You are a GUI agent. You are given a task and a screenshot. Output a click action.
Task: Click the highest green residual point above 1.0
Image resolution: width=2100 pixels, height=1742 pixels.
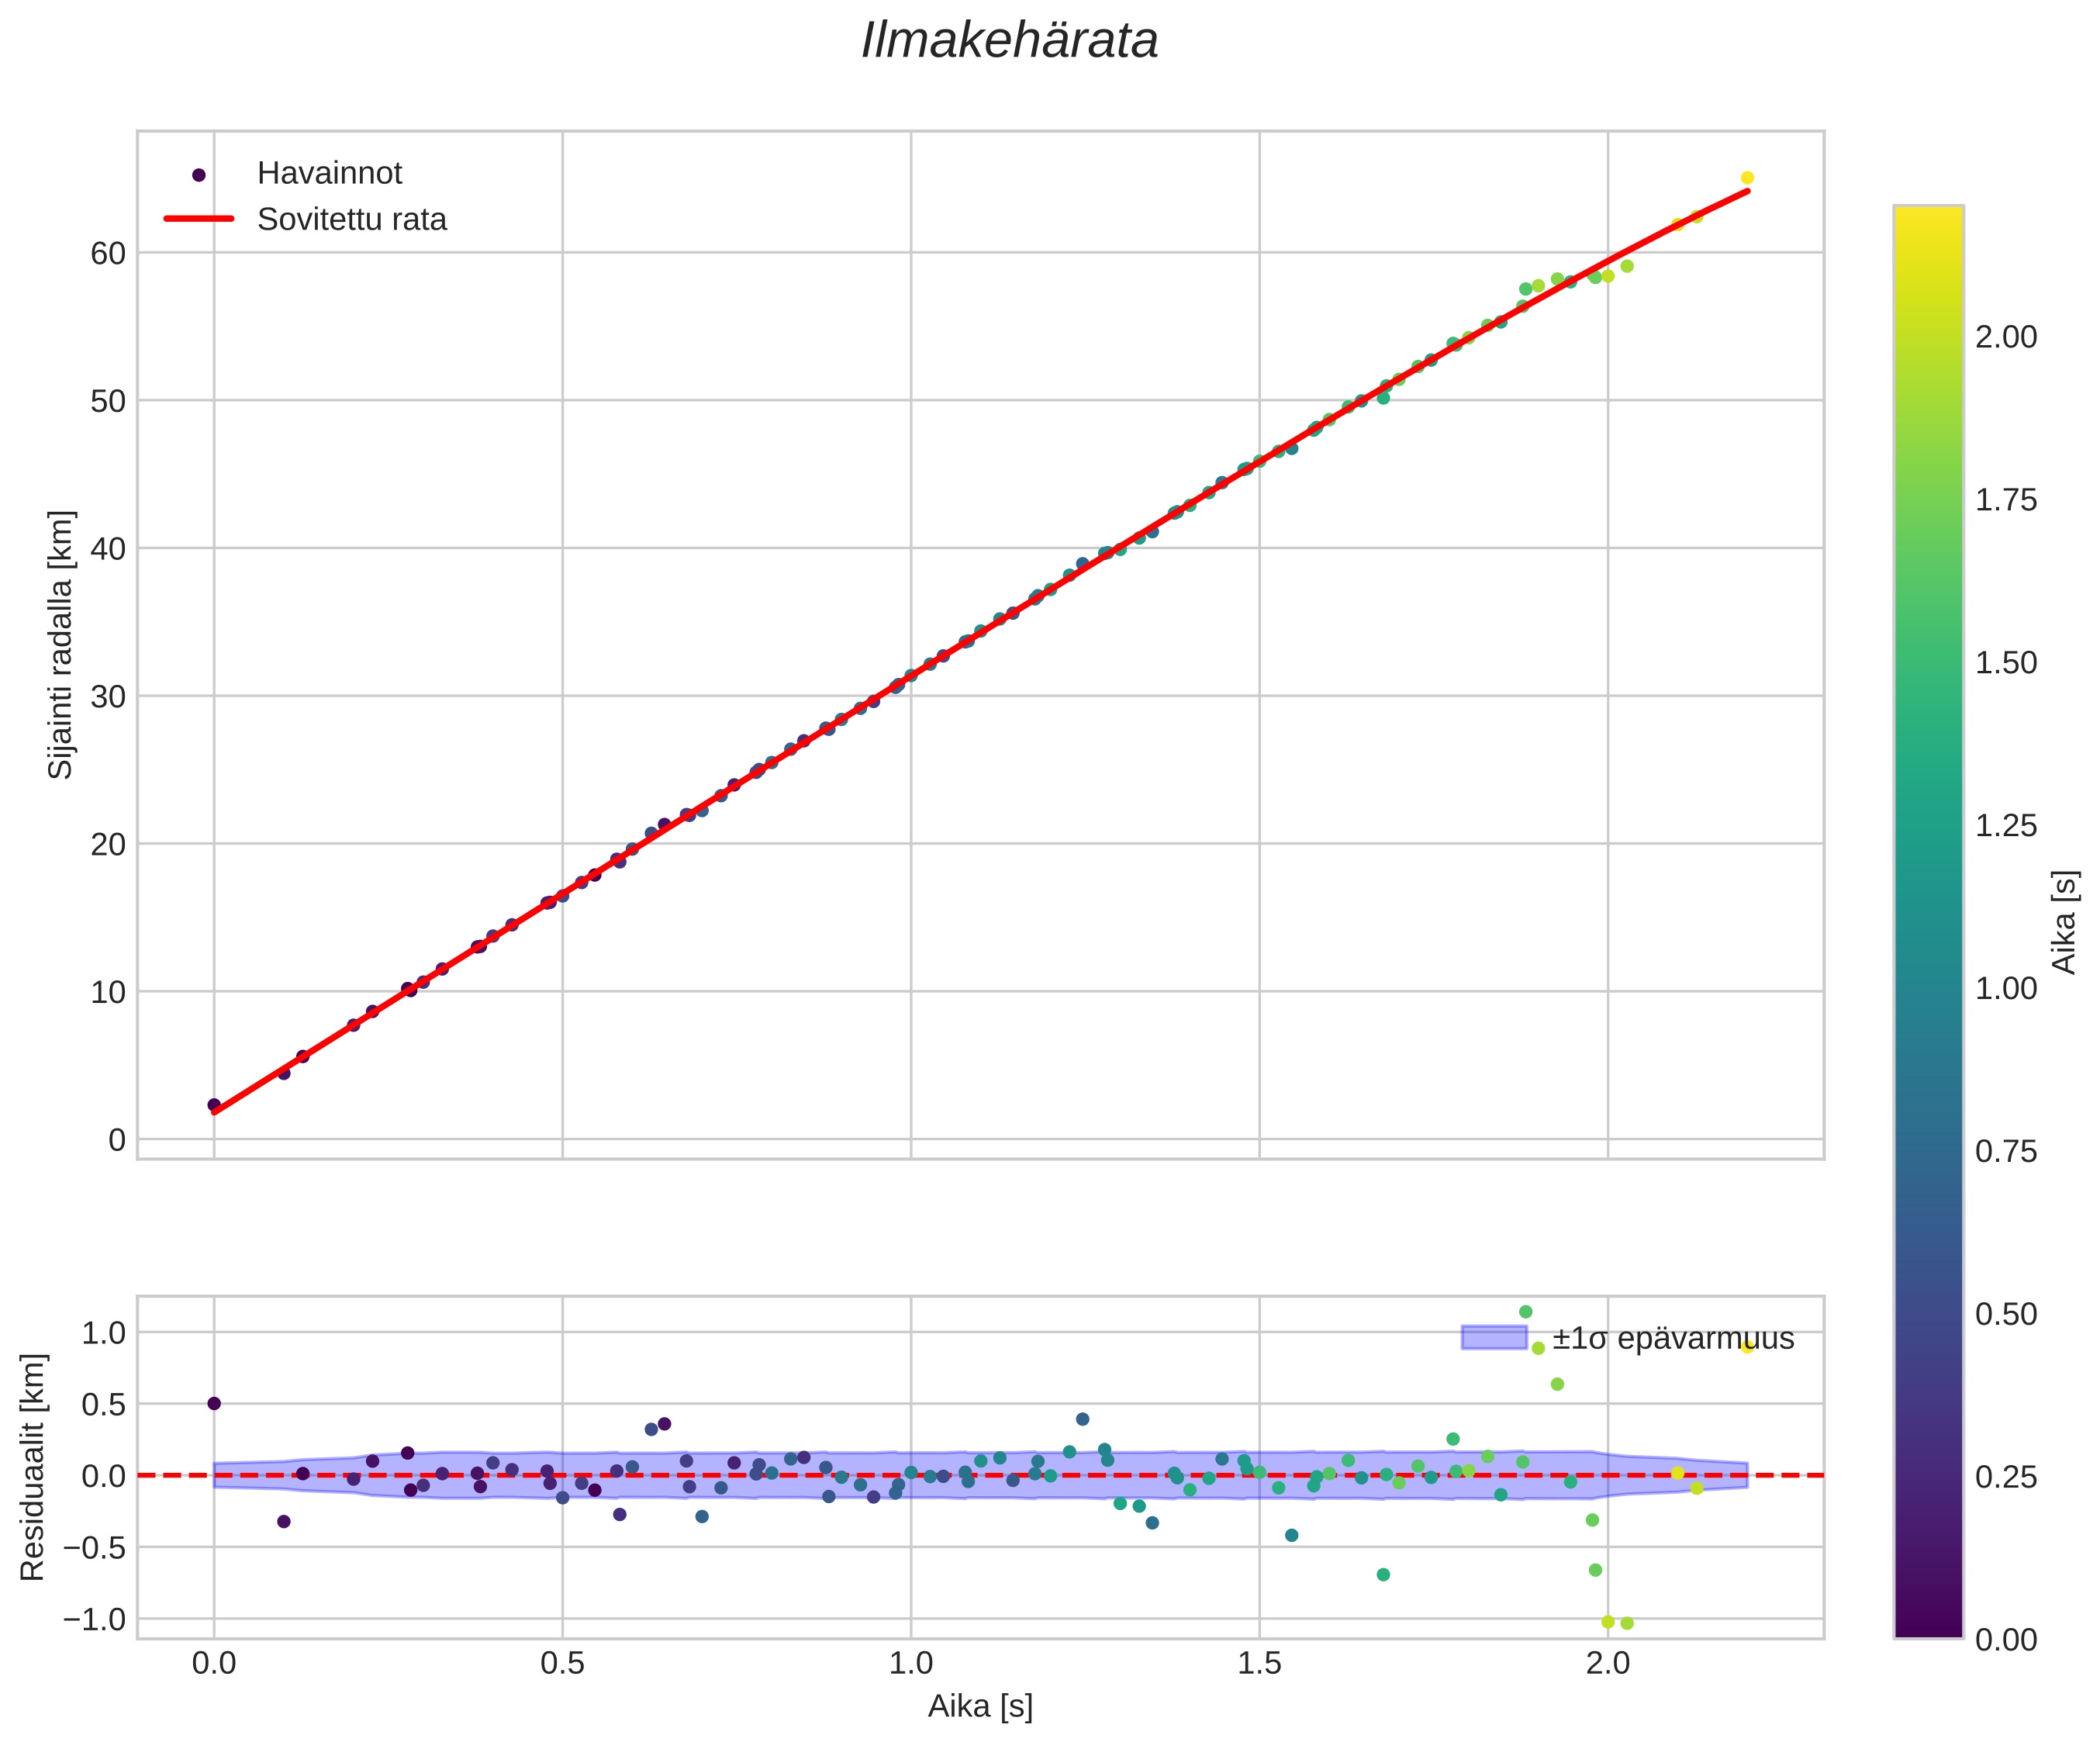1525,1311
